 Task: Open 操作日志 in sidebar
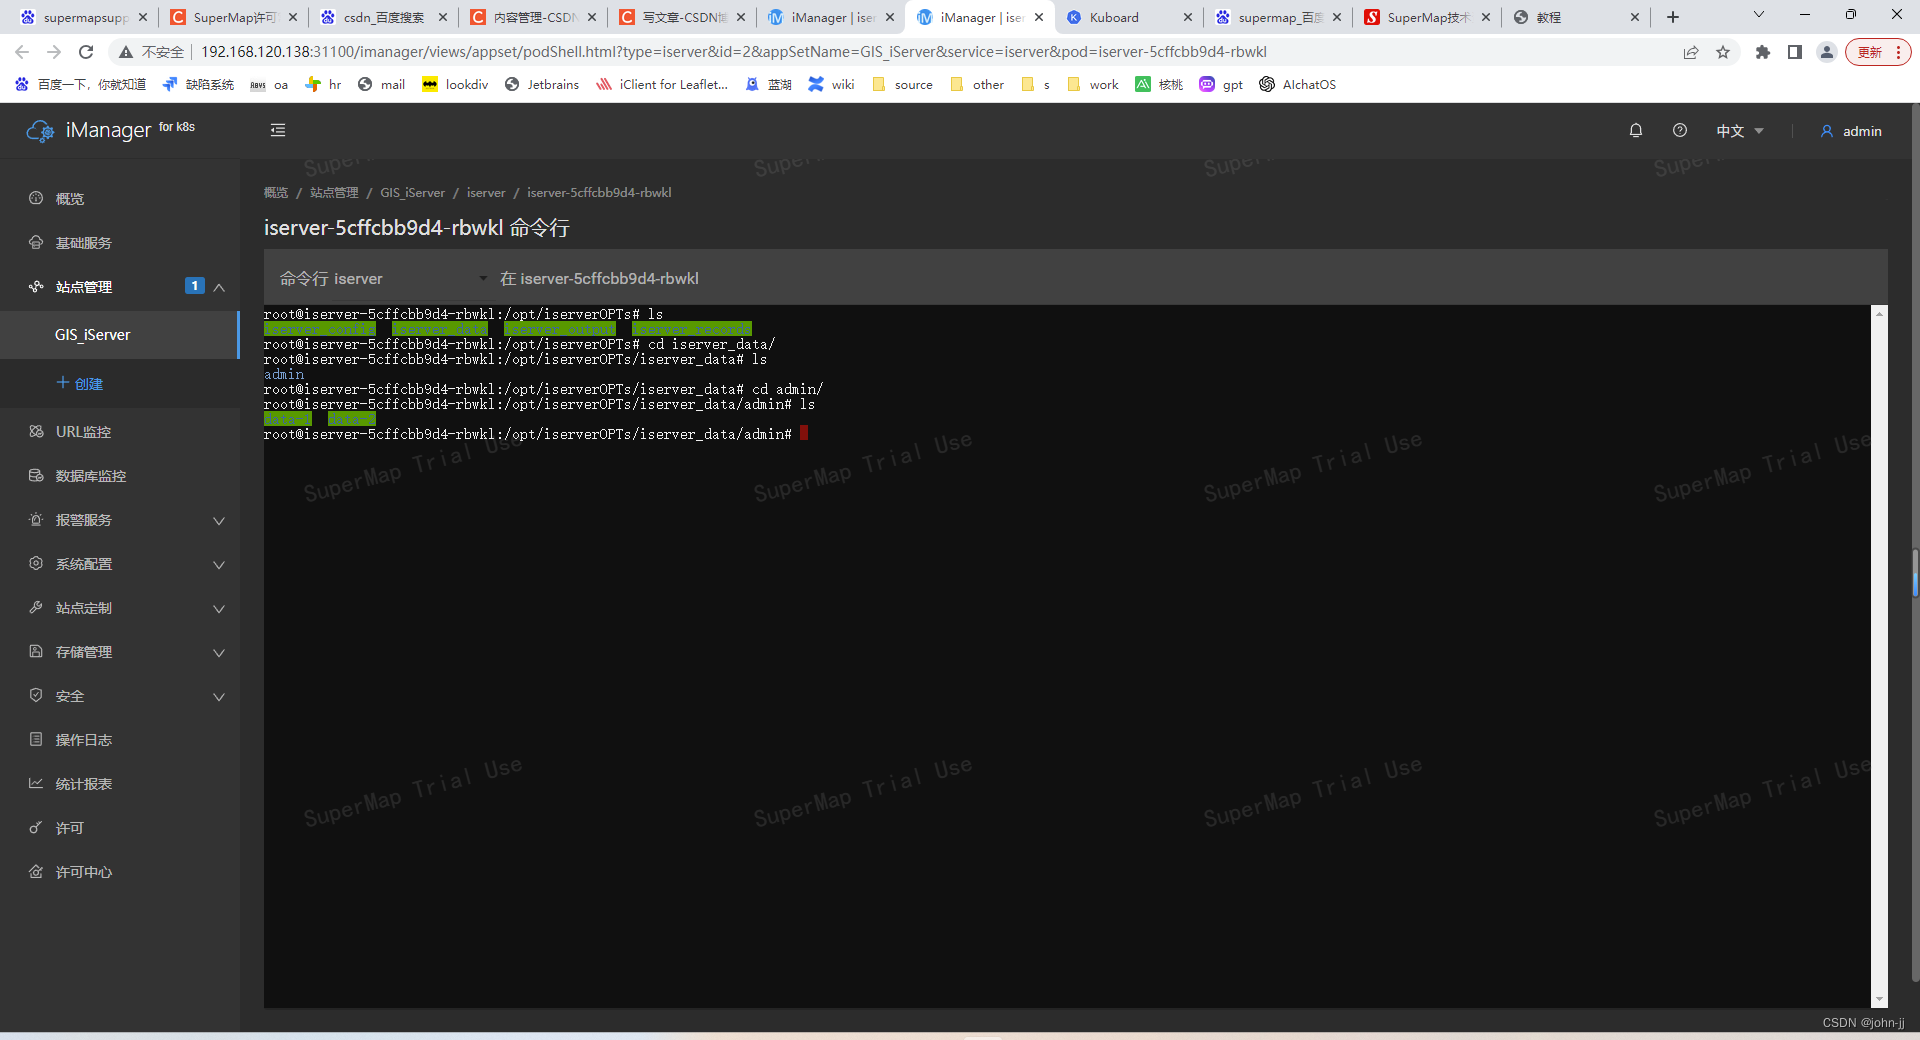84,740
